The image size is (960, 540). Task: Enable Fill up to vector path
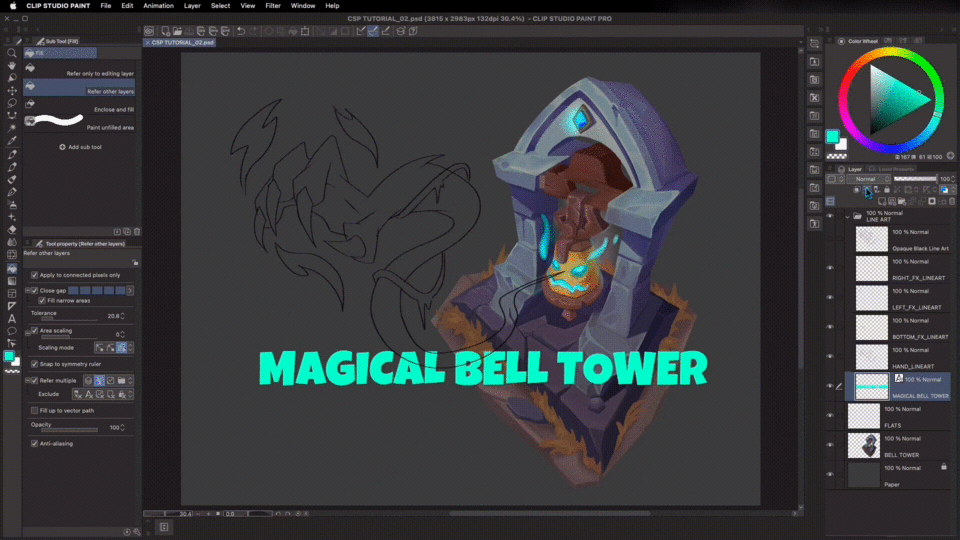(34, 410)
